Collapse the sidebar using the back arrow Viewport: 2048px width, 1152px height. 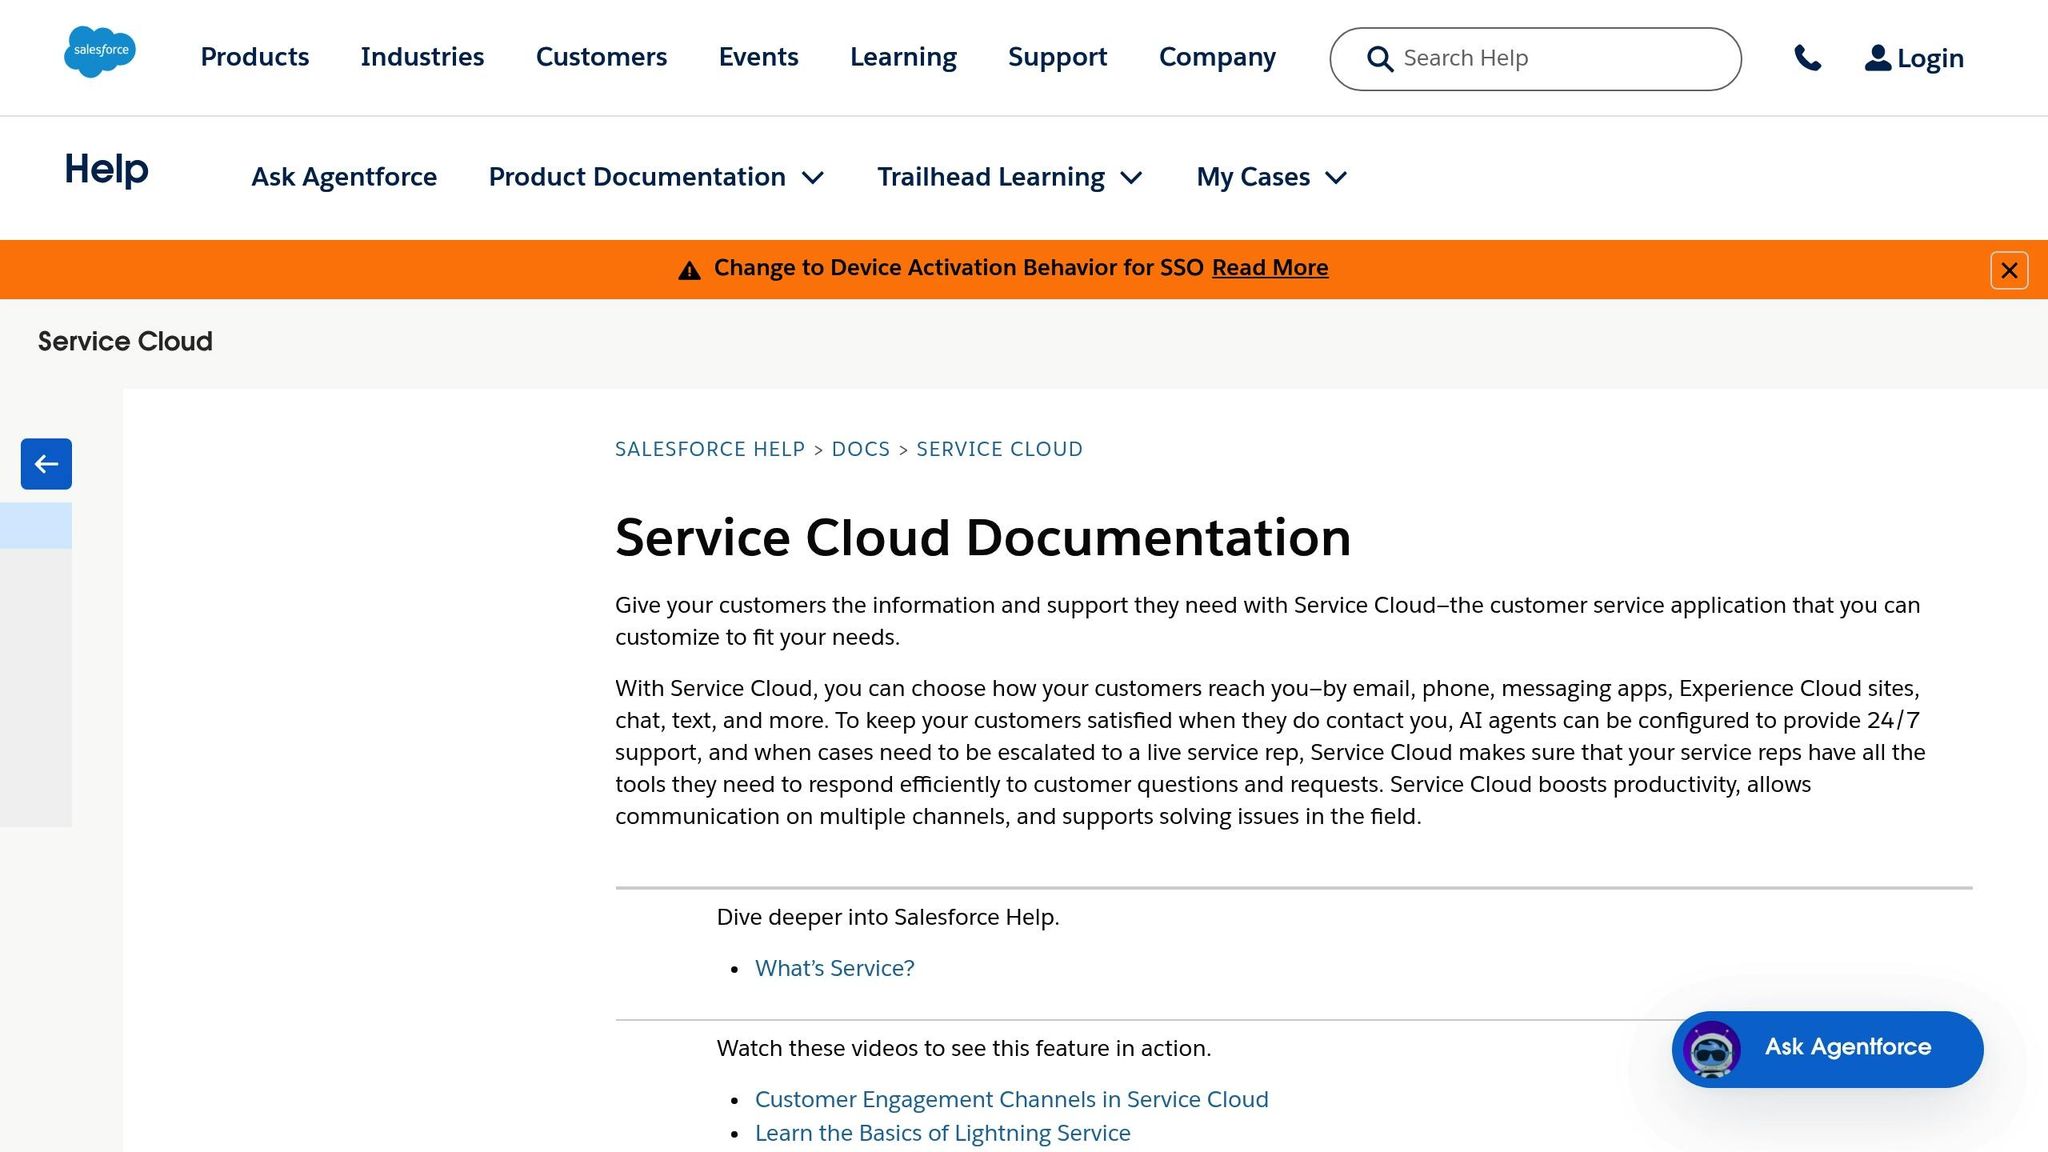45,463
